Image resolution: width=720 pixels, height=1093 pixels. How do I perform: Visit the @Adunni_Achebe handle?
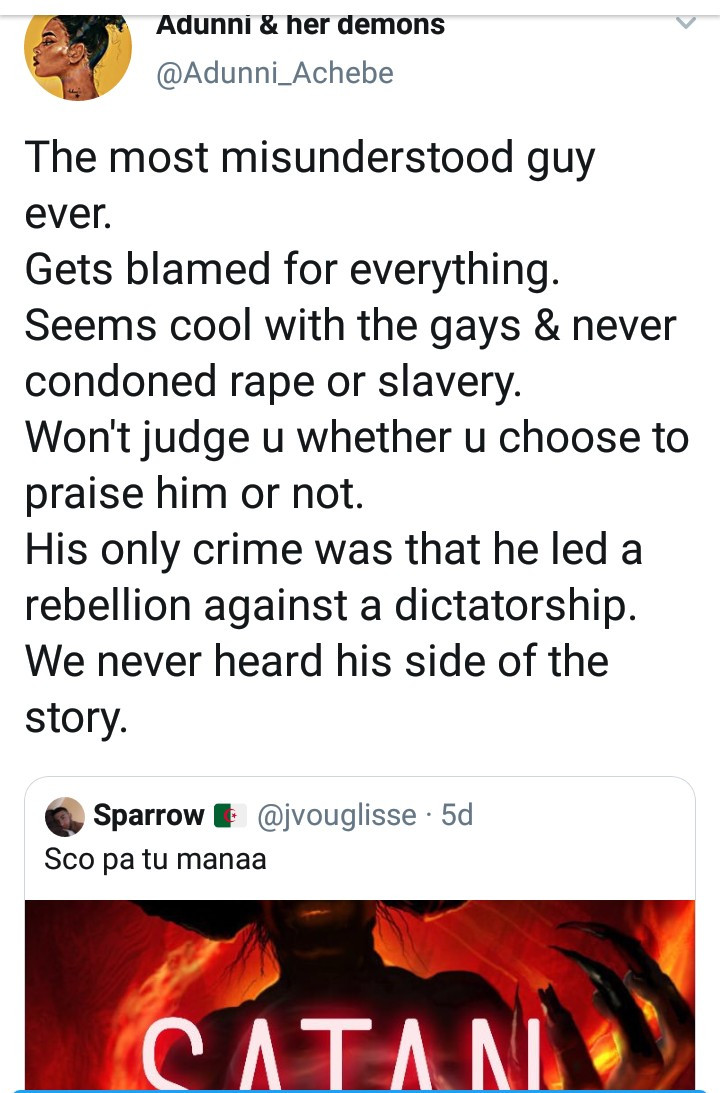275,73
